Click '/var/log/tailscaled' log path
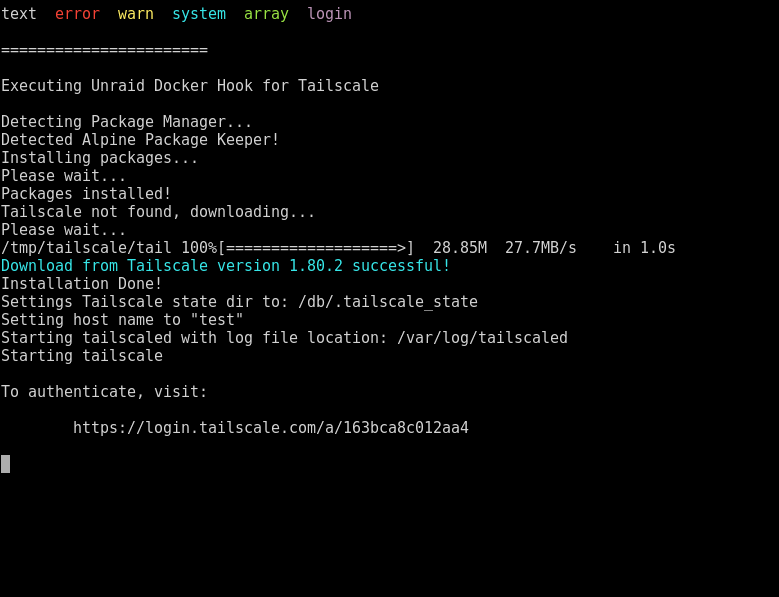Screen dimensions: 779x597 (482, 338)
